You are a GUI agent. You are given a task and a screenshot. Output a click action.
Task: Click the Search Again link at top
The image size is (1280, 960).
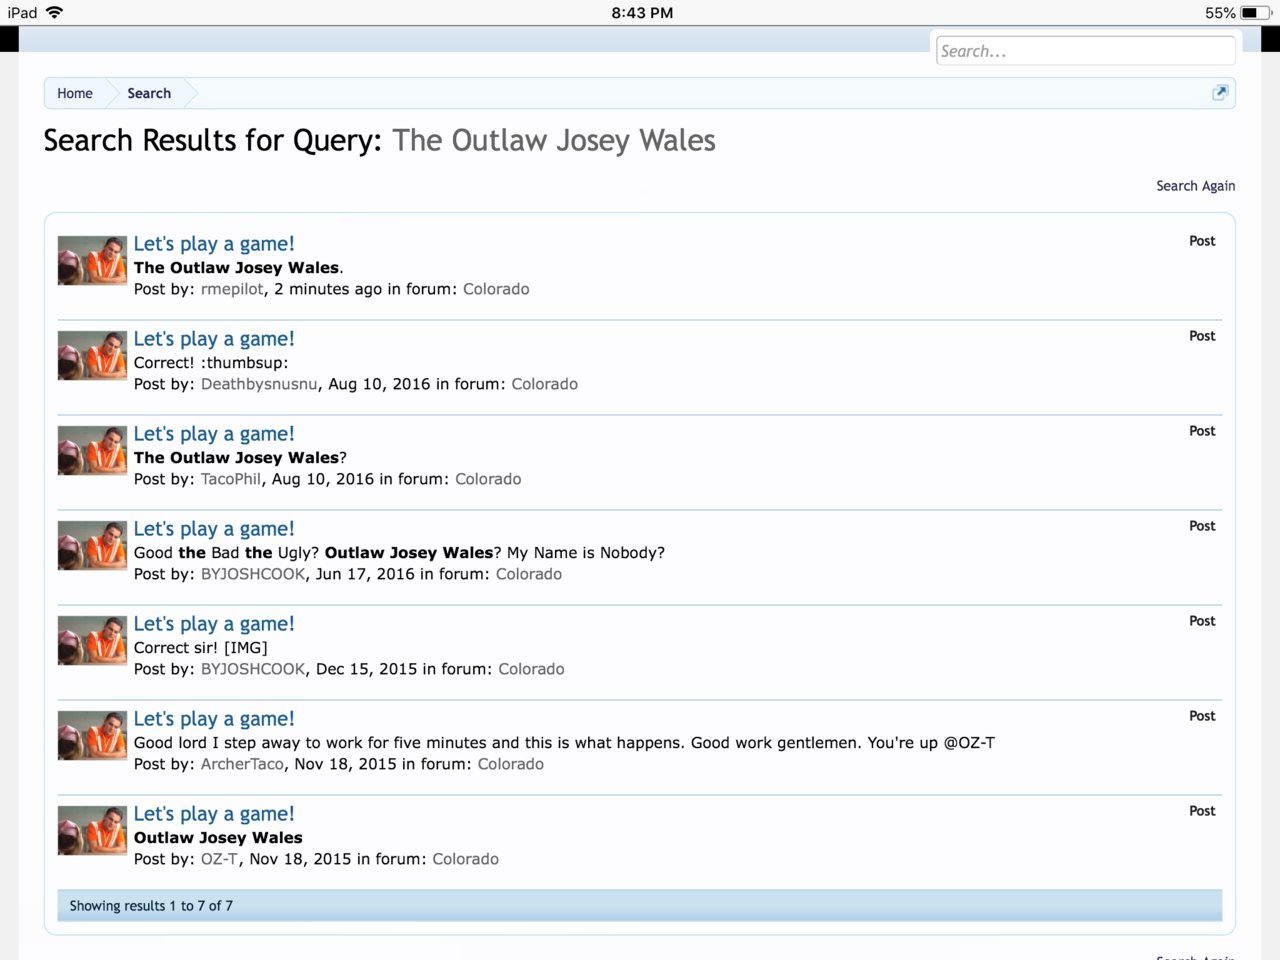1195,186
